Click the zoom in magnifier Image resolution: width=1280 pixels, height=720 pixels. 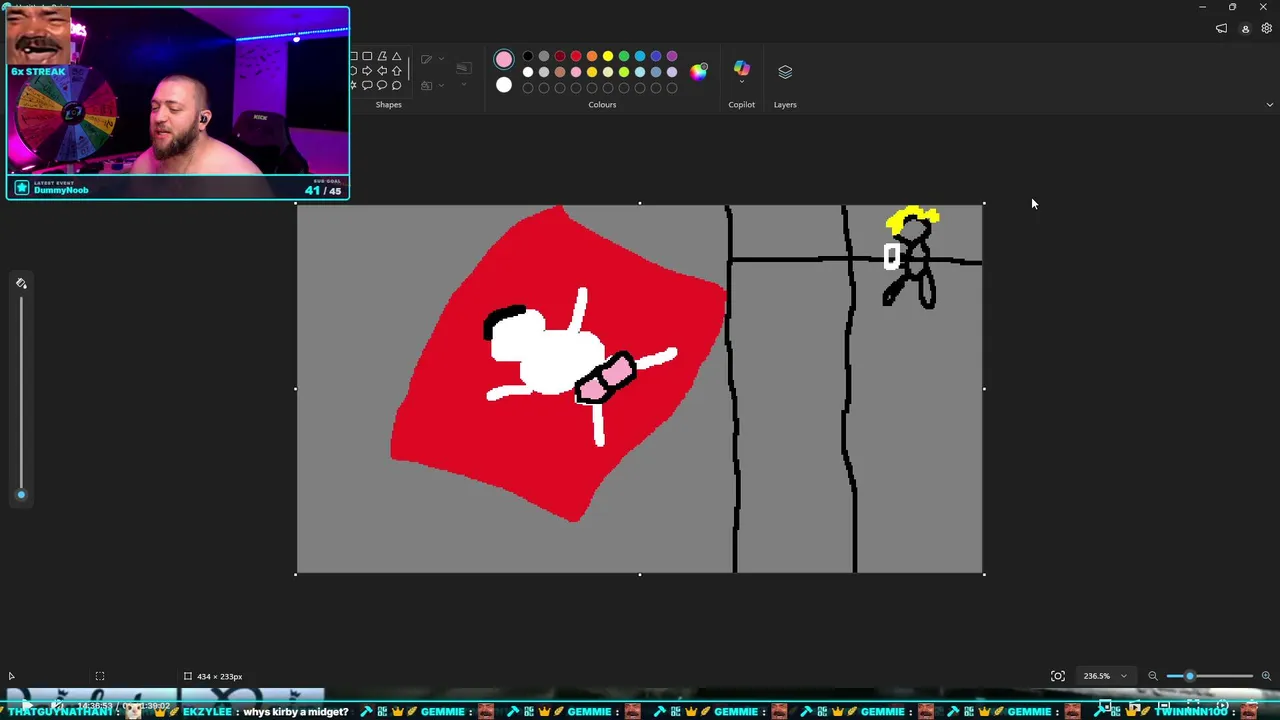(1266, 676)
